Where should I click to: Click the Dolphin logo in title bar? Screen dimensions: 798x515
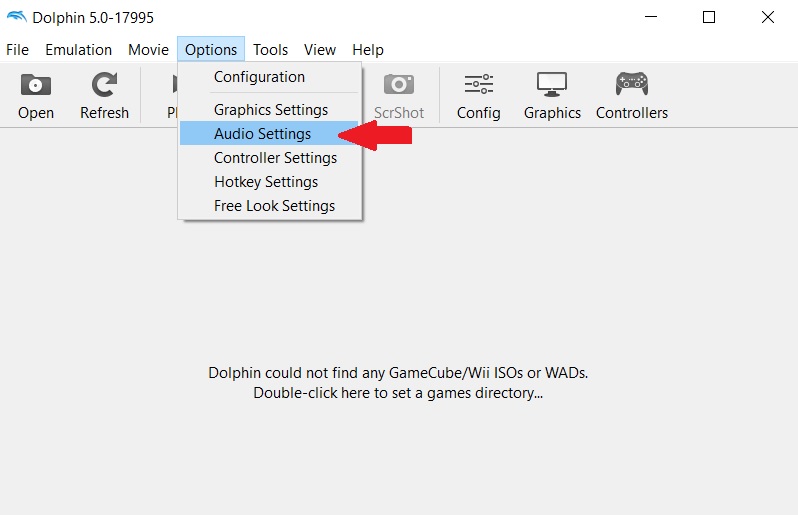click(x=16, y=17)
